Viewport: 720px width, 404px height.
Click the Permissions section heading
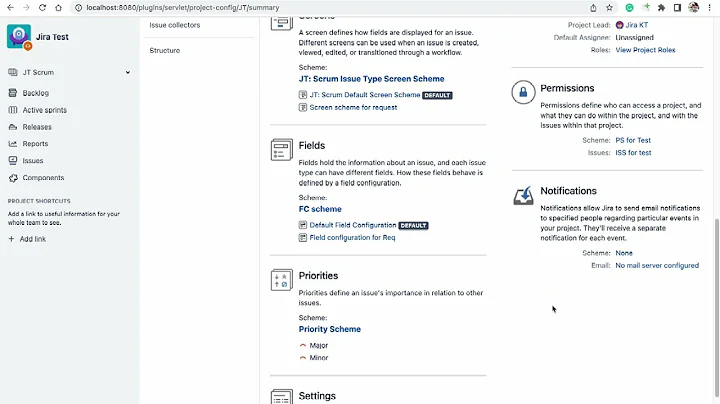click(567, 88)
